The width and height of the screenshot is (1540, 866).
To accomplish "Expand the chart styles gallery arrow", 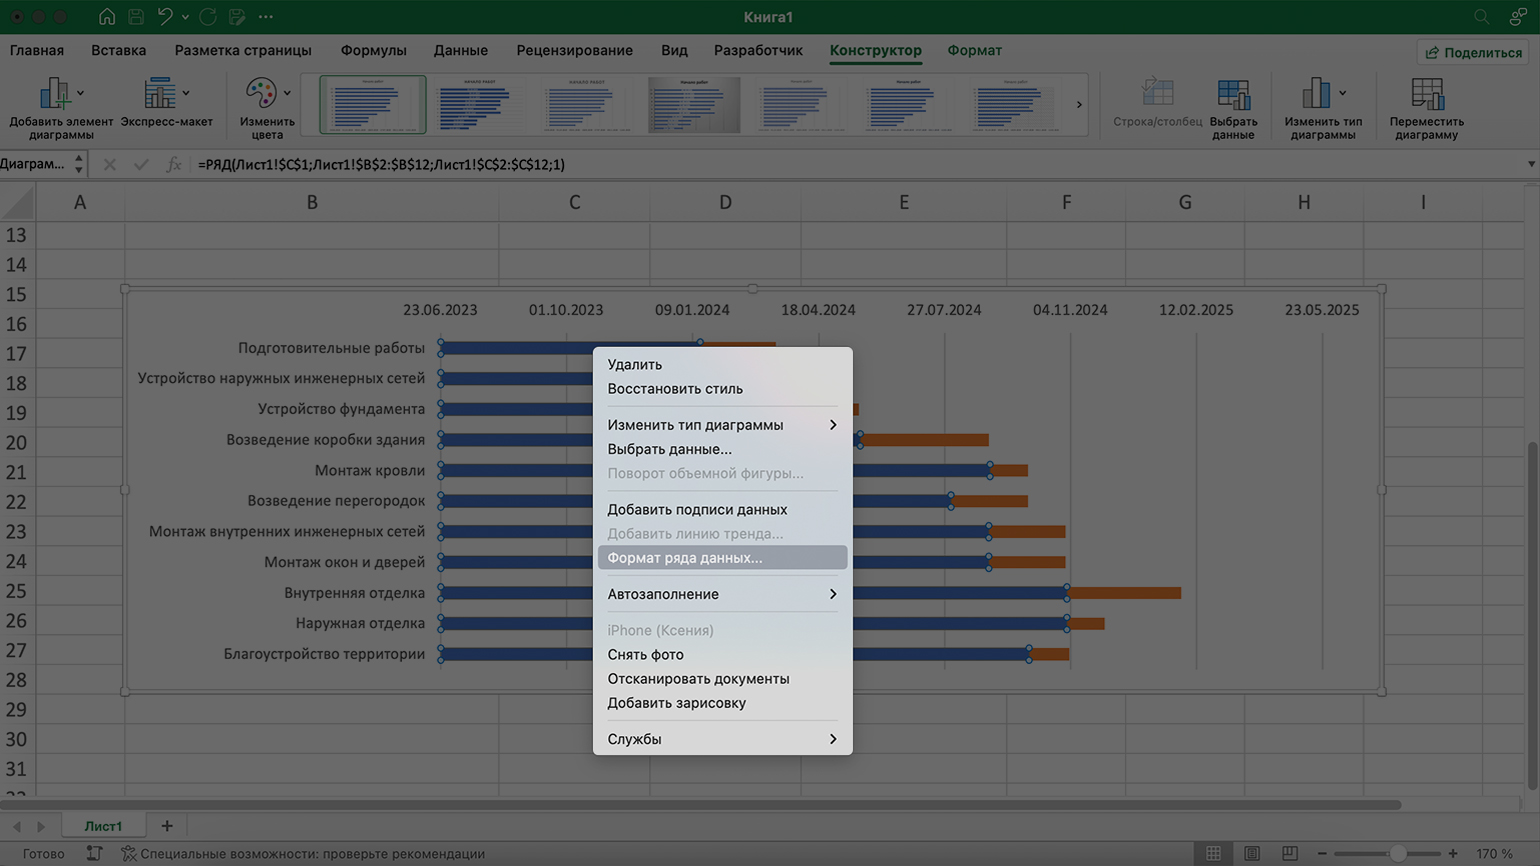I will pyautogui.click(x=1079, y=104).
